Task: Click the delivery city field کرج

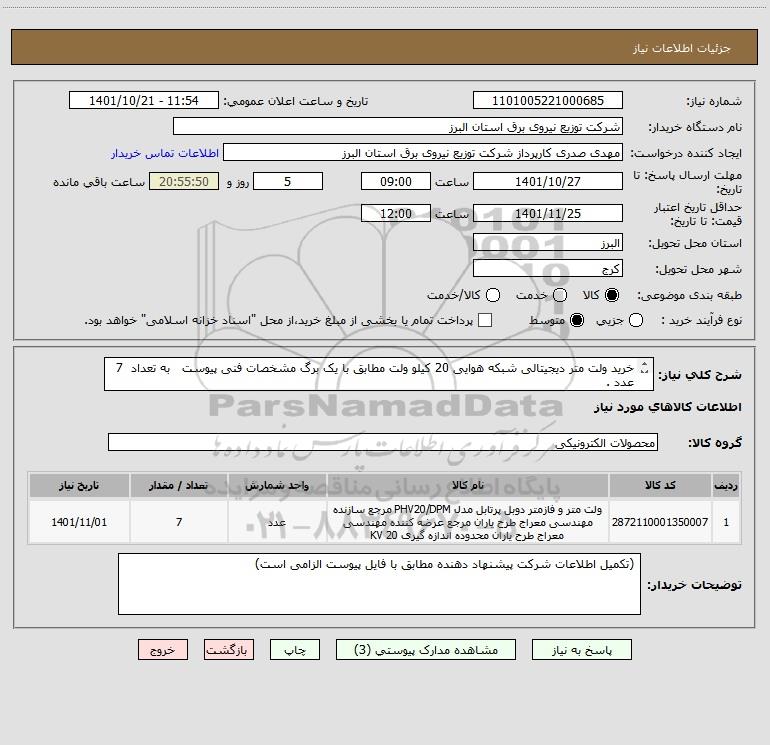Action: (548, 269)
